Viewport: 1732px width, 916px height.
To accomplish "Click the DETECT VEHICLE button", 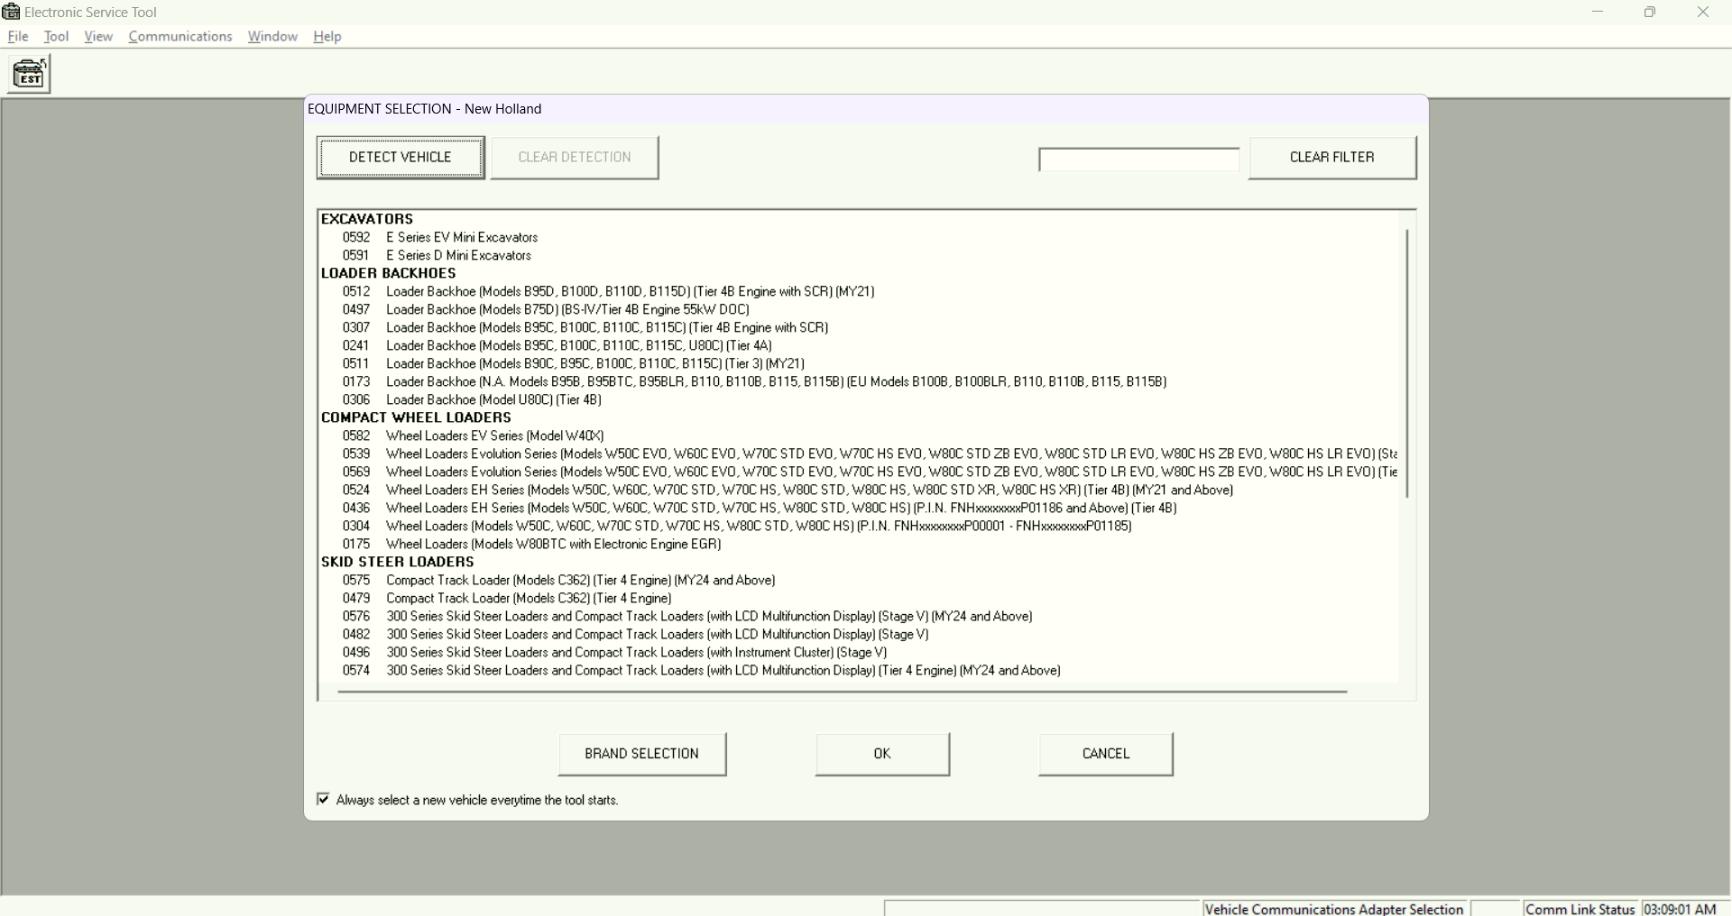I will (x=400, y=157).
